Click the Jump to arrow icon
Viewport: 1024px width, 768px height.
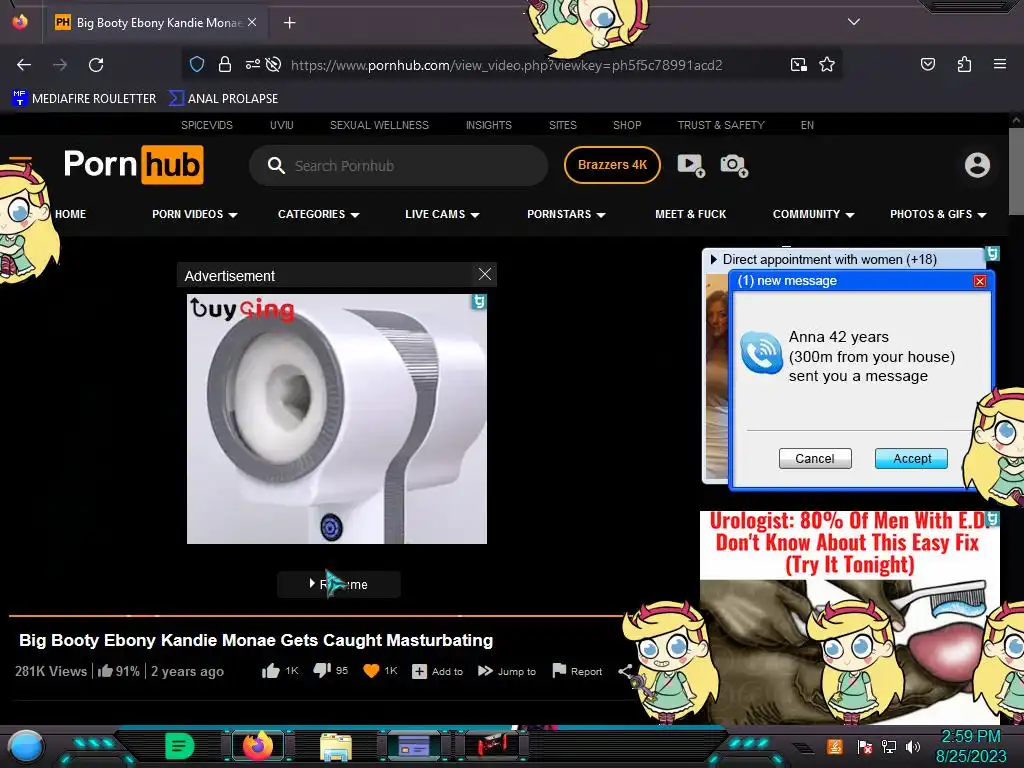click(485, 671)
